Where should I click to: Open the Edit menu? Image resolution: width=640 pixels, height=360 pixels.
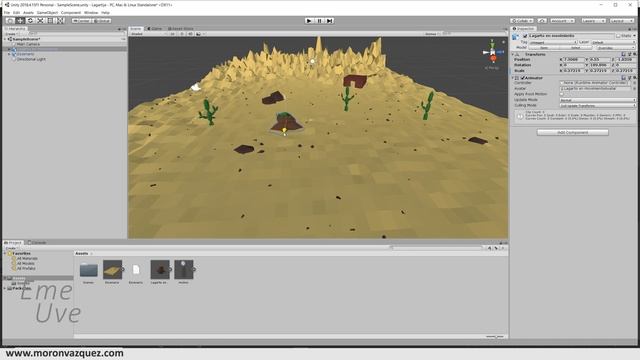pyautogui.click(x=16, y=13)
